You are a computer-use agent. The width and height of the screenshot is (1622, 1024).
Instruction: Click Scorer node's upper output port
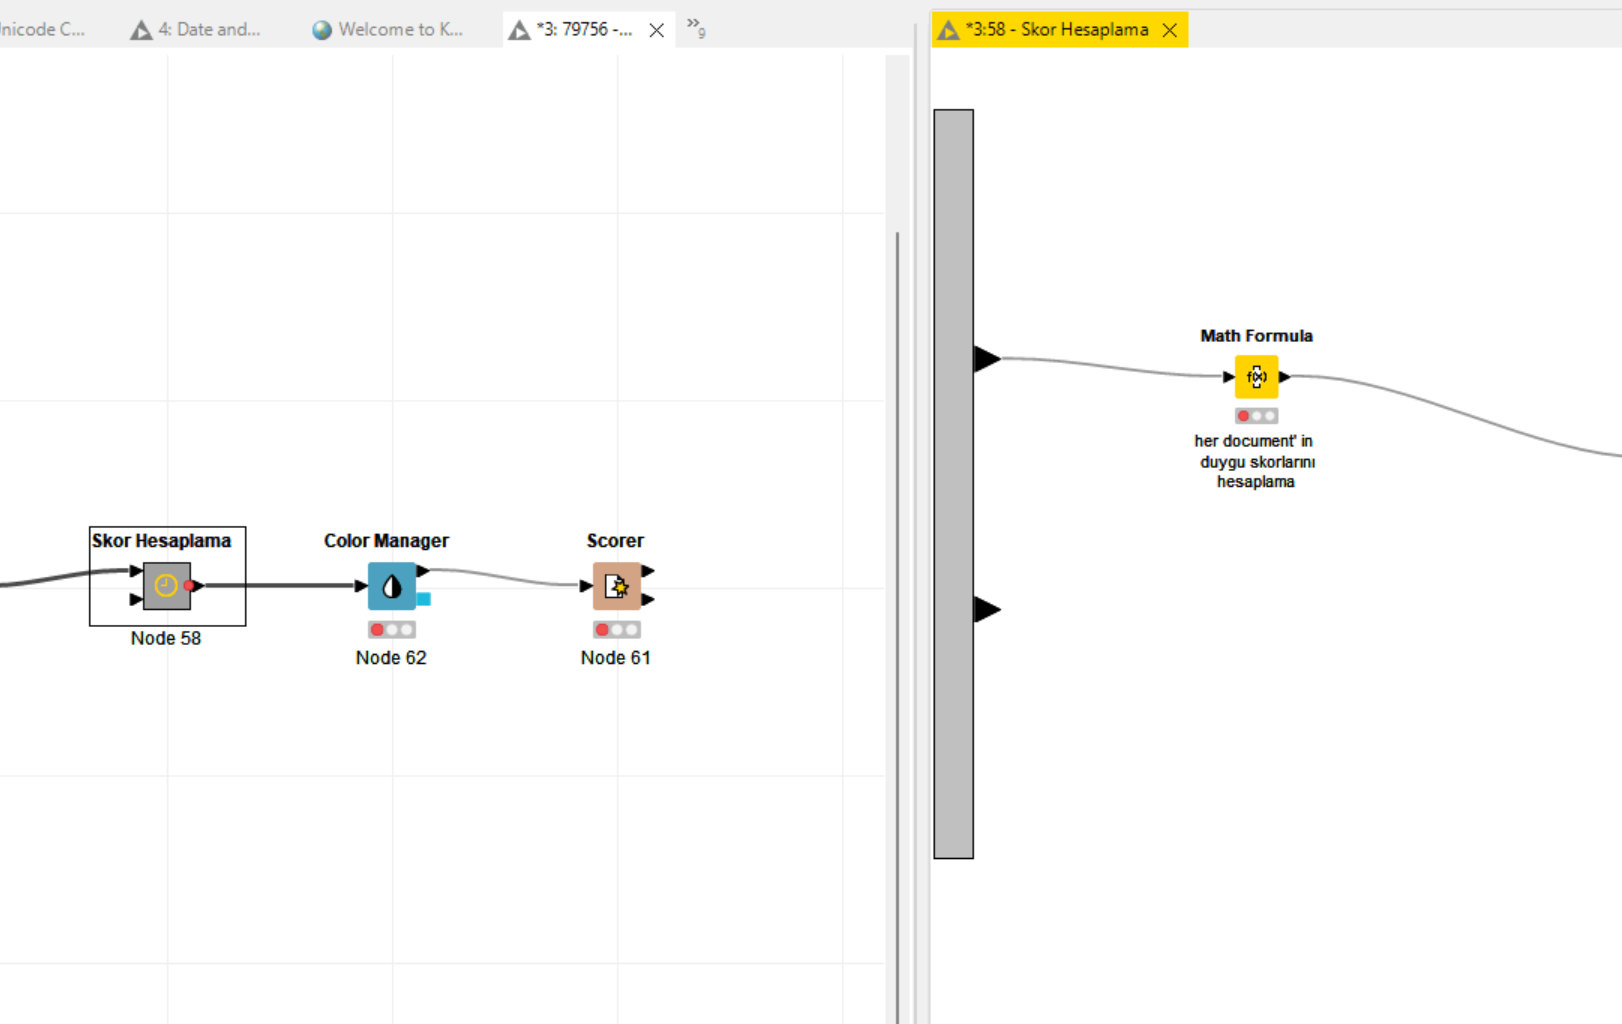coord(648,571)
